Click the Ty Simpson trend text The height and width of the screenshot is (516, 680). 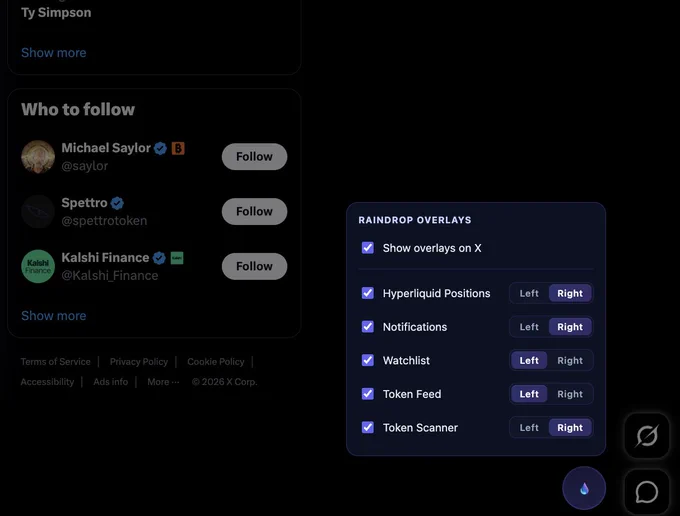56,13
